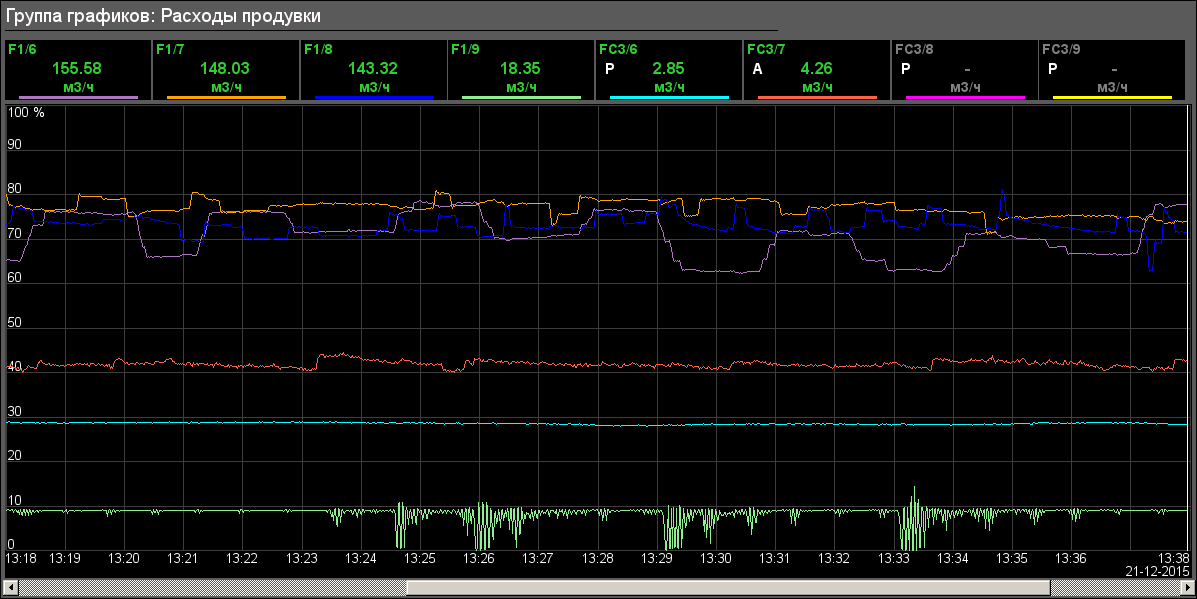1197x599 pixels.
Task: Select the FC3/7 tag label
Action: pyautogui.click(x=766, y=50)
